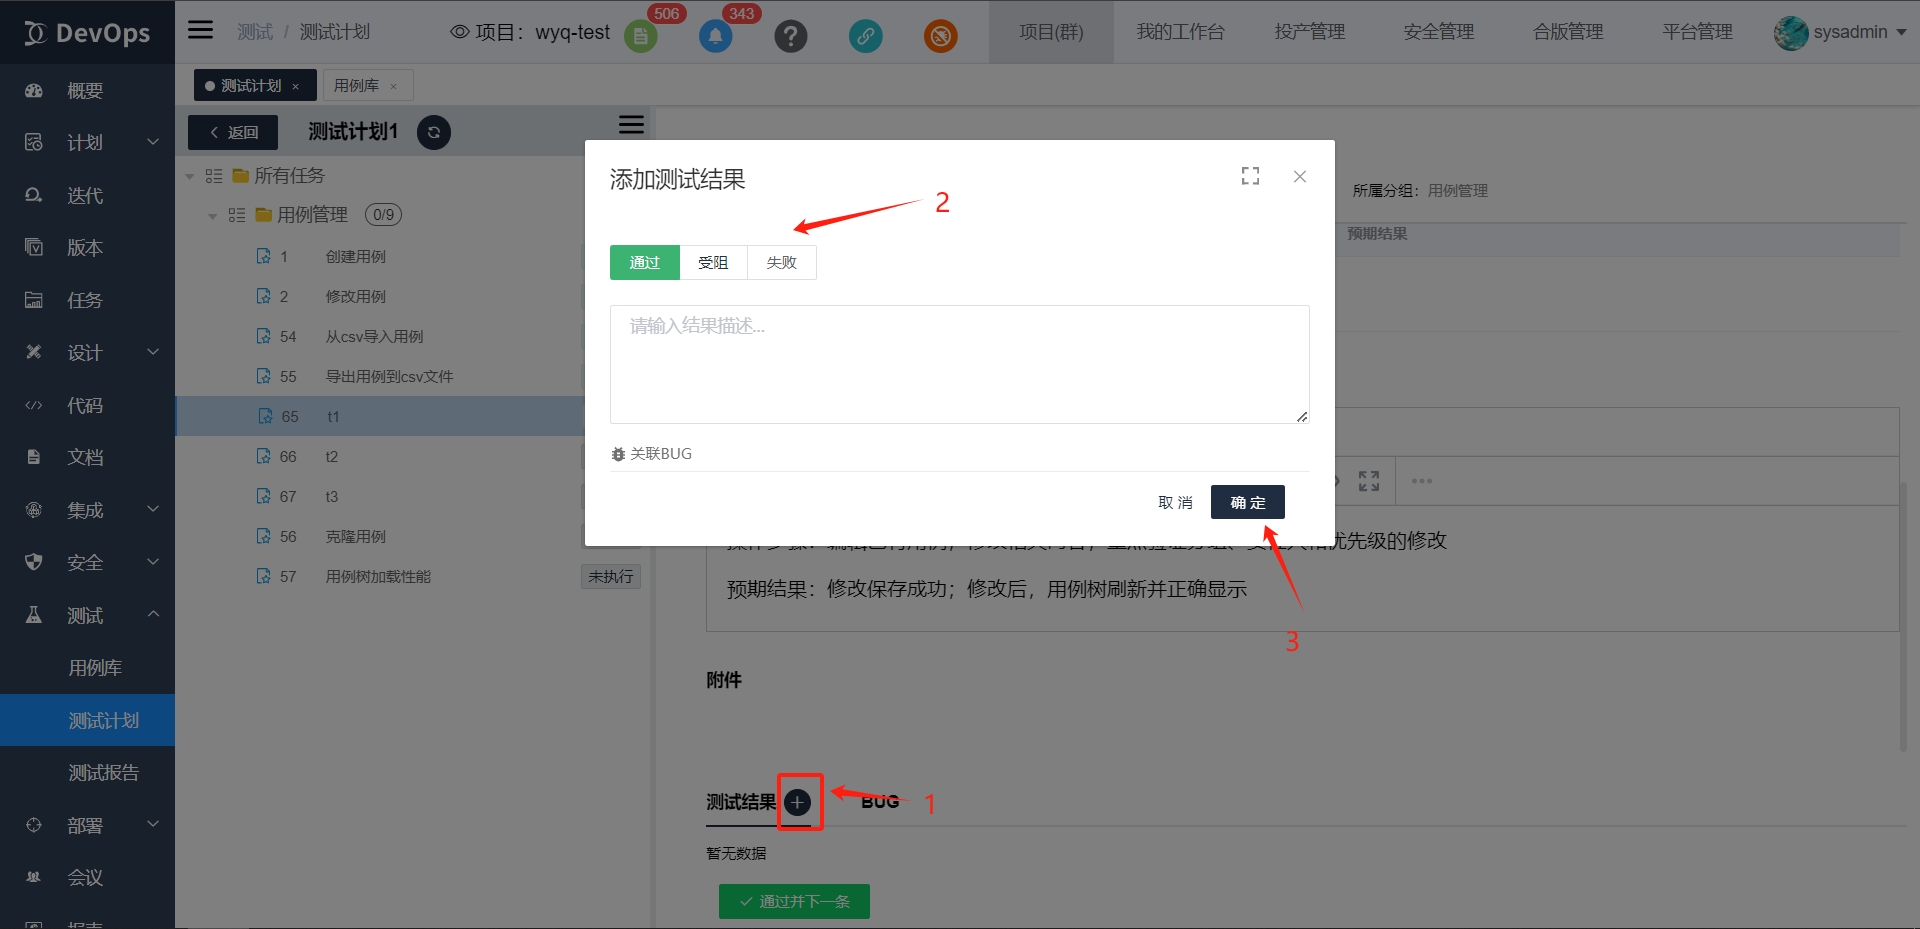This screenshot has height=929, width=1920.
Task: Select the 失败 result option
Action: pyautogui.click(x=781, y=262)
